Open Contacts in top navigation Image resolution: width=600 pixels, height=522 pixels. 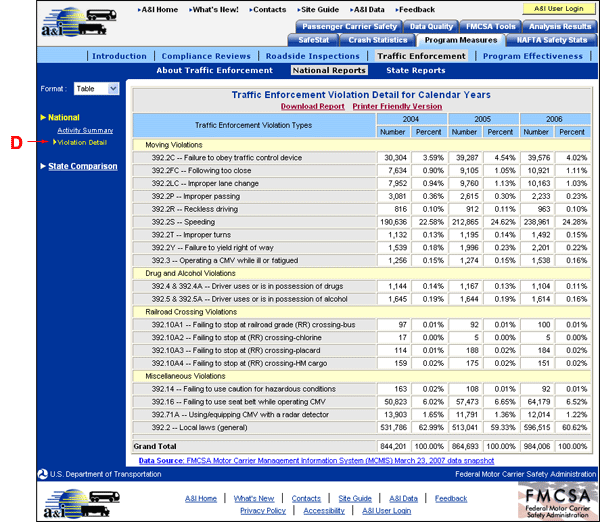point(269,10)
